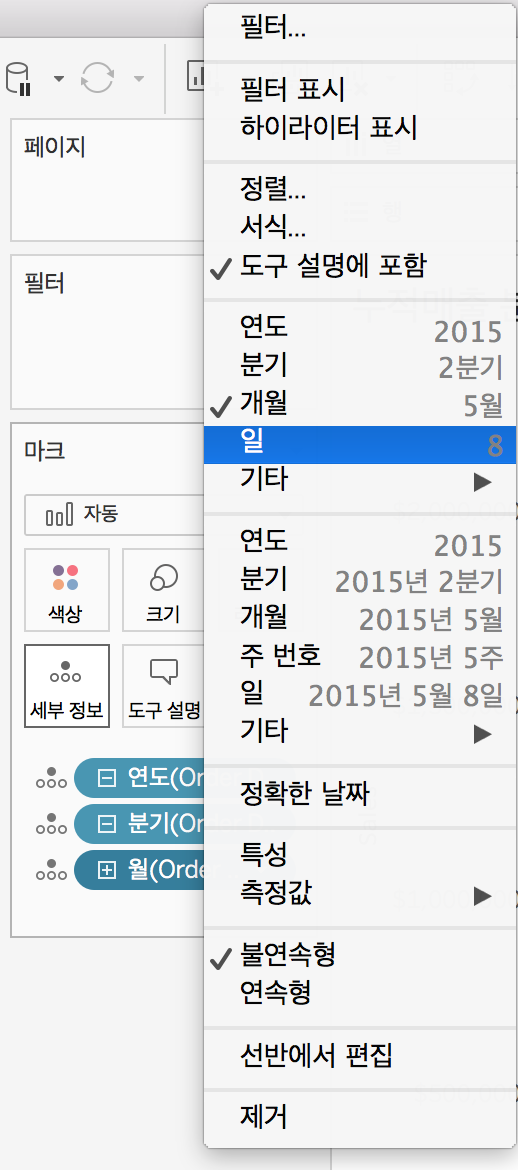Image resolution: width=518 pixels, height=1170 pixels.
Task: Open the 정렬... menu option
Action: (x=361, y=190)
